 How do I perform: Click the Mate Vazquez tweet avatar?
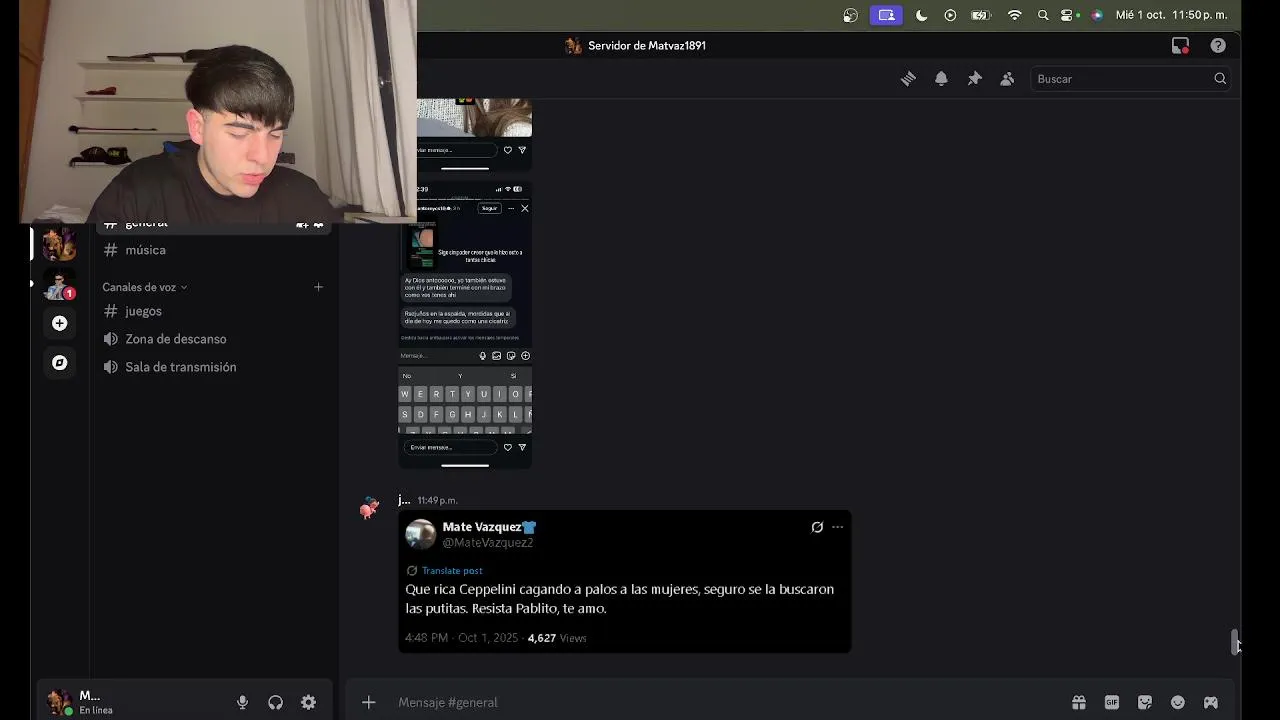point(421,534)
